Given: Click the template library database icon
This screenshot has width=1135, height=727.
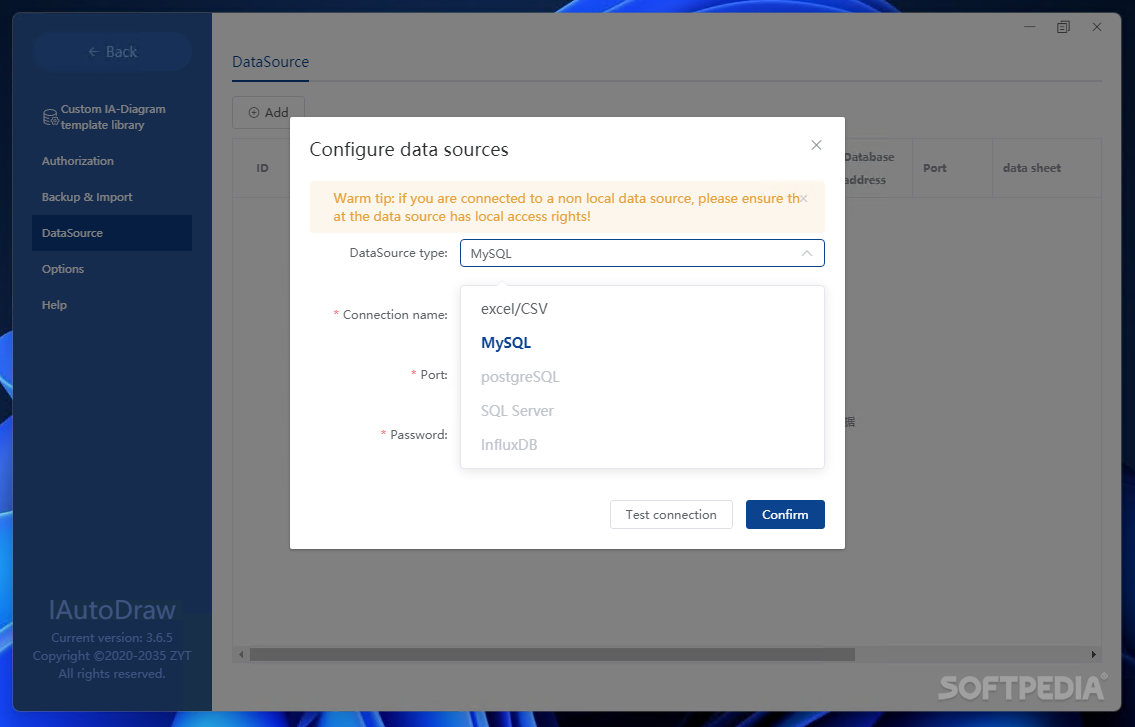Looking at the screenshot, I should coord(51,117).
